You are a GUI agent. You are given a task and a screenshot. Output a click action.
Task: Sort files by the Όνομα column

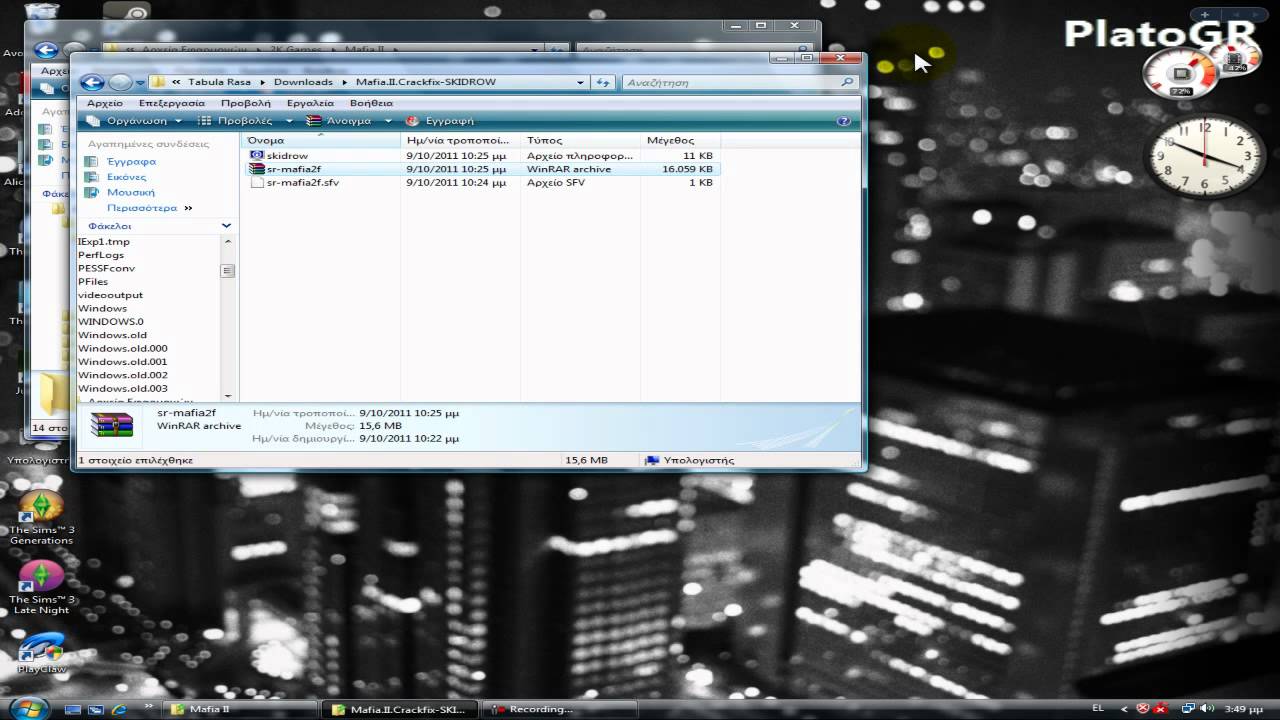point(322,141)
